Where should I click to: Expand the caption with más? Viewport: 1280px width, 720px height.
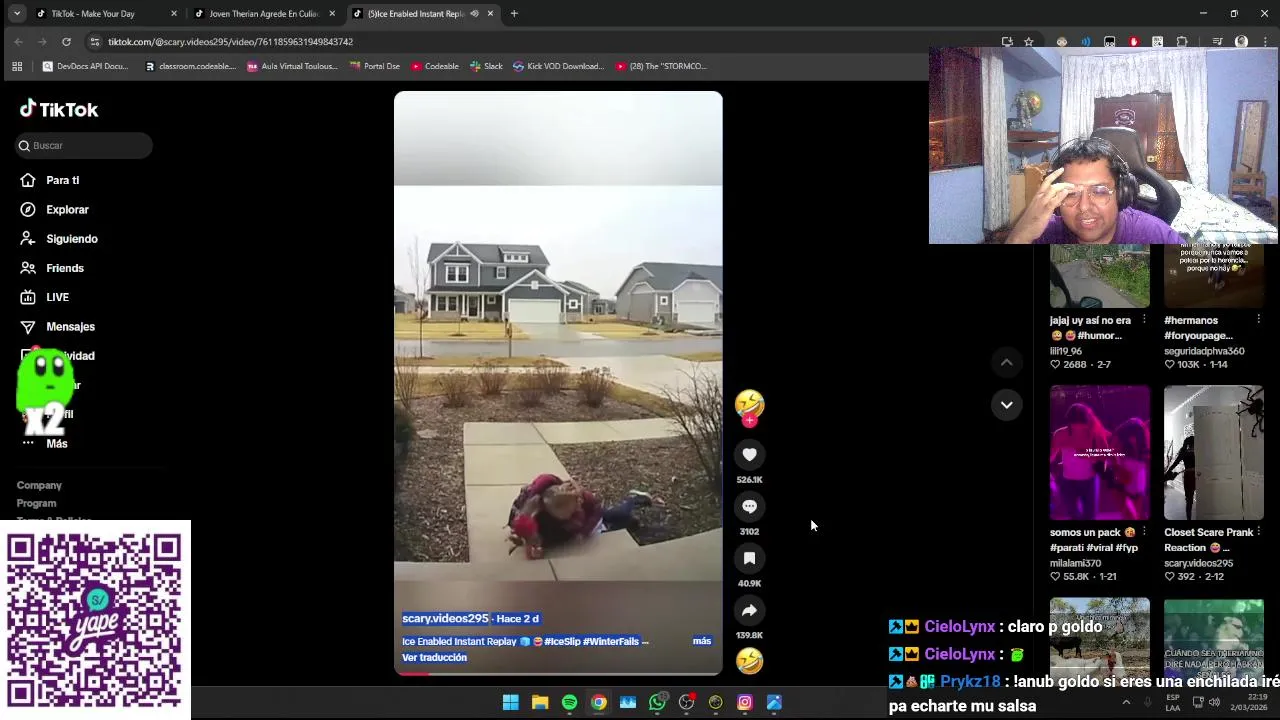pos(702,641)
